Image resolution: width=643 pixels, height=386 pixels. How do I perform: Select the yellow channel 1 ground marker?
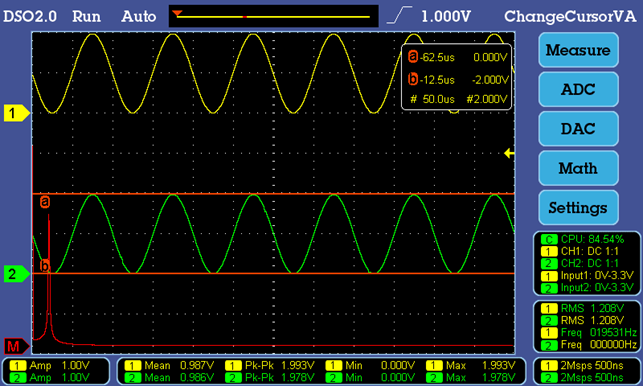point(16,113)
